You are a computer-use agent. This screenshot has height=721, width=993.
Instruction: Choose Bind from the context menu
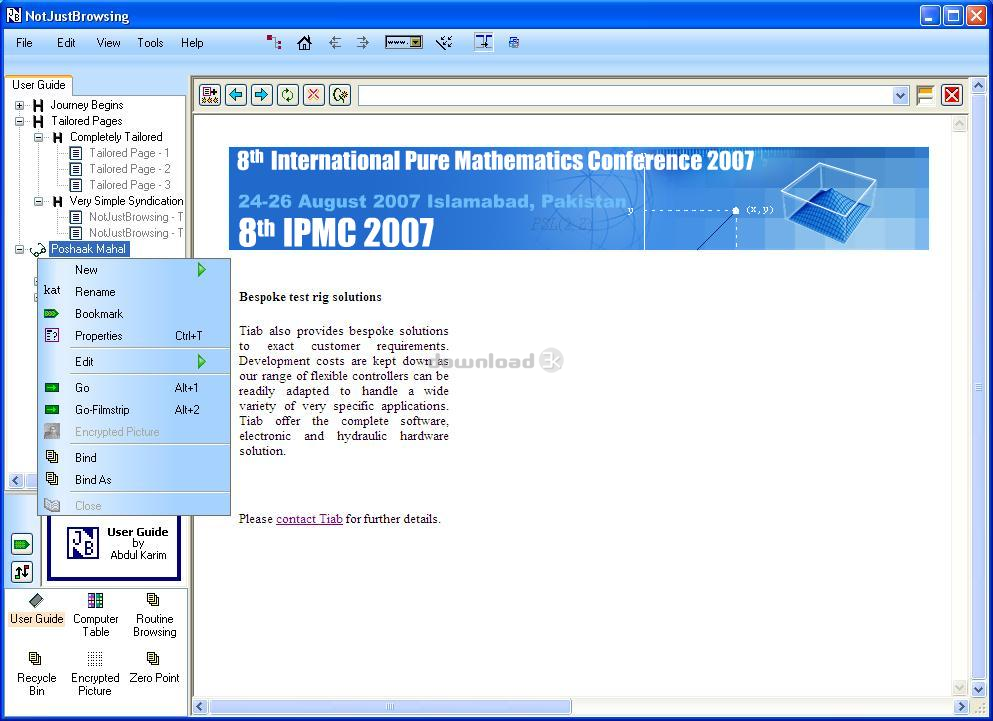(x=134, y=457)
